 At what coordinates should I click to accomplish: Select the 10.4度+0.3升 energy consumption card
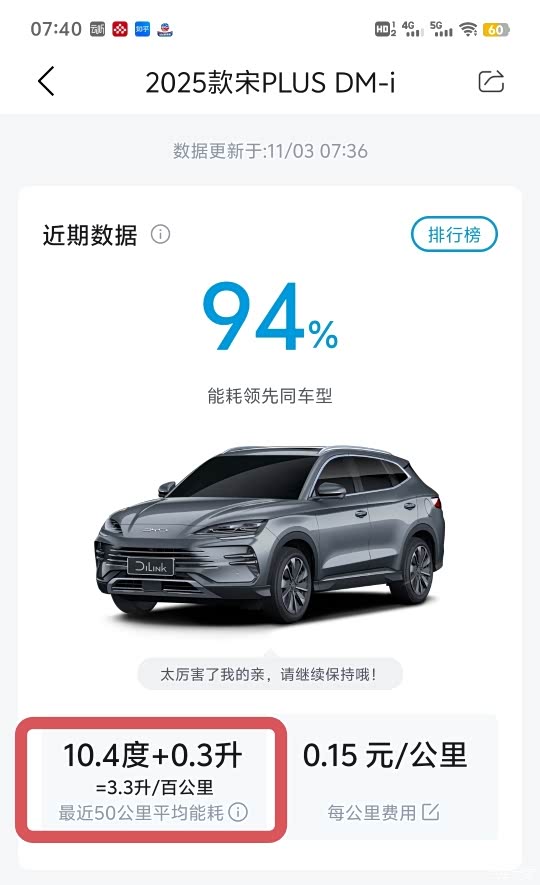[x=152, y=779]
